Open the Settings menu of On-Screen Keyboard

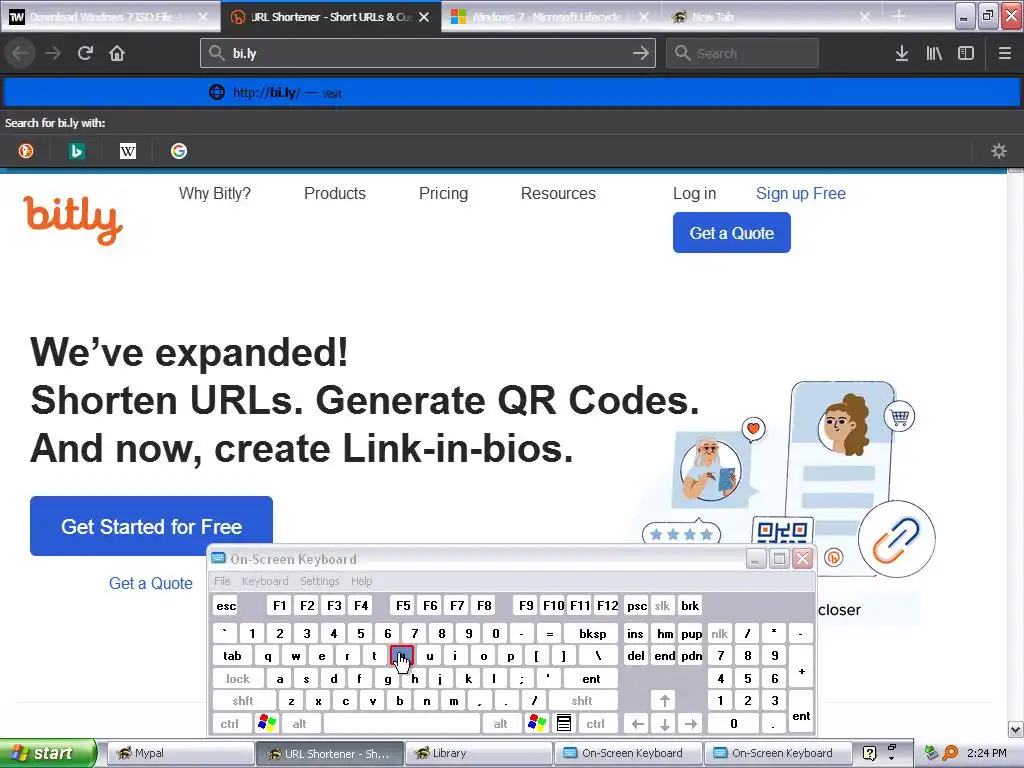tap(320, 581)
